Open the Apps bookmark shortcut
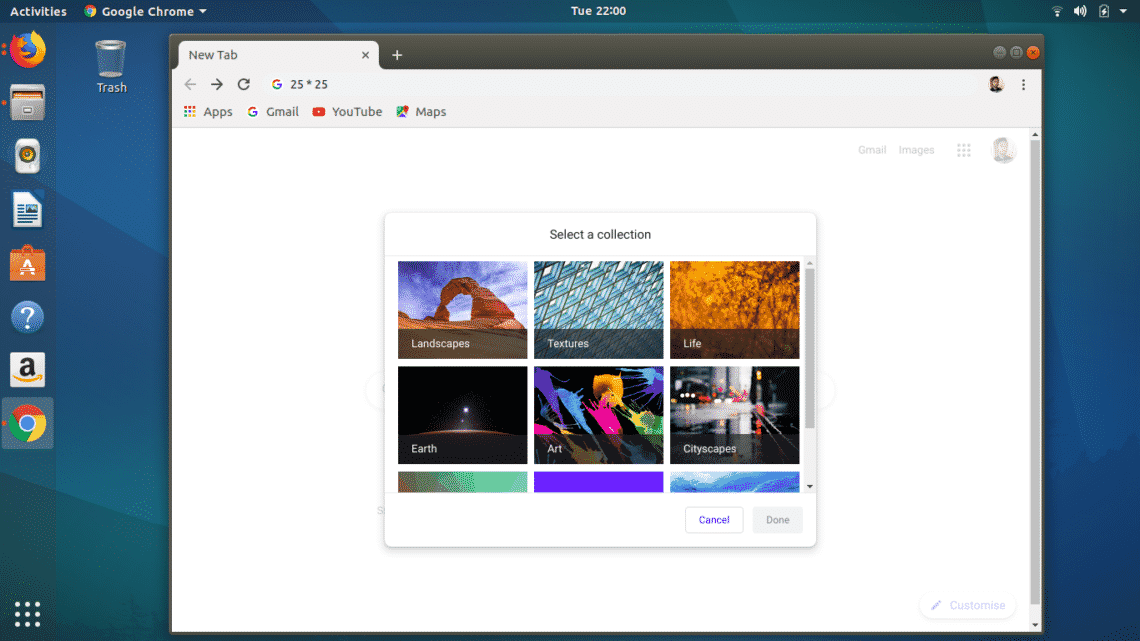 [x=208, y=112]
